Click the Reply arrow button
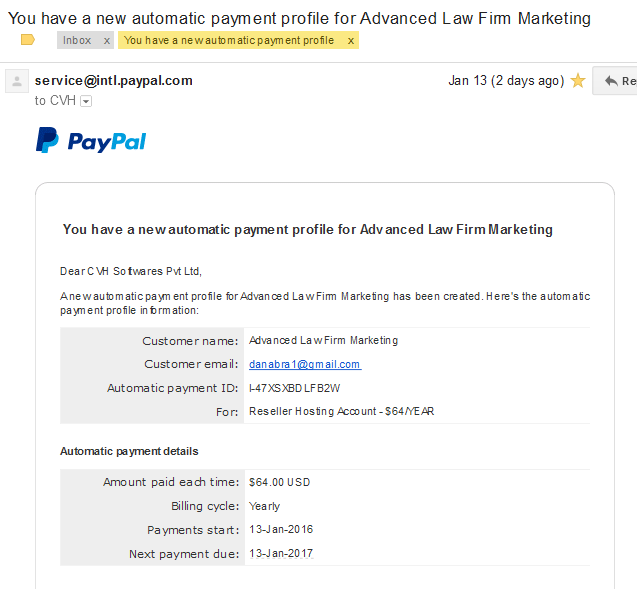The width and height of the screenshot is (637, 589). 615,81
